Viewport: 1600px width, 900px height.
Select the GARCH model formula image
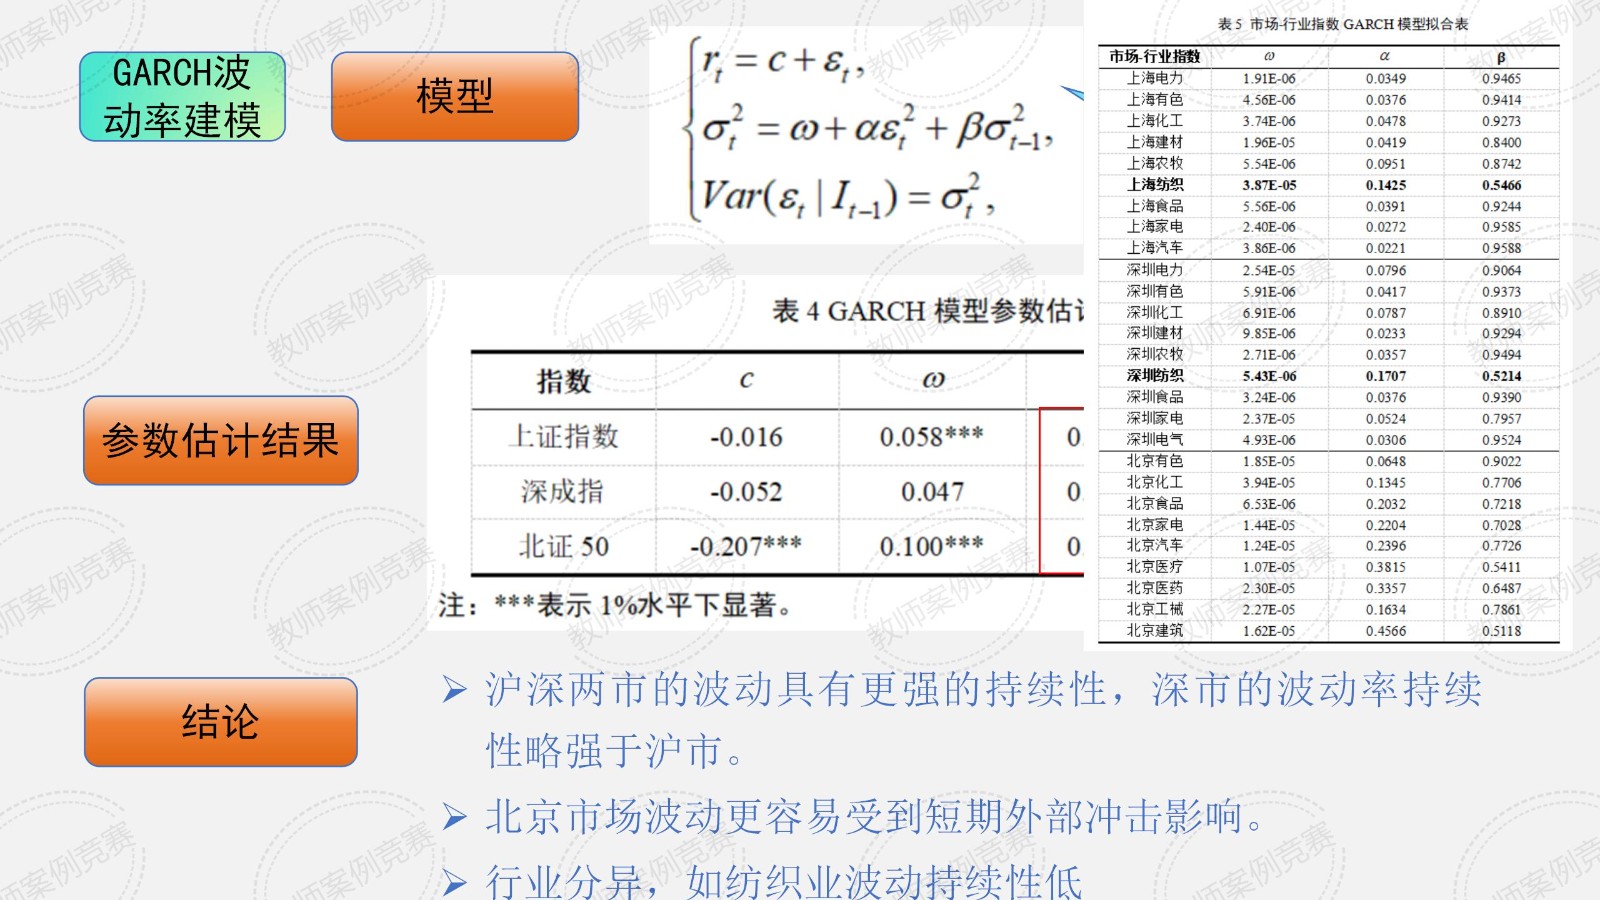point(865,135)
